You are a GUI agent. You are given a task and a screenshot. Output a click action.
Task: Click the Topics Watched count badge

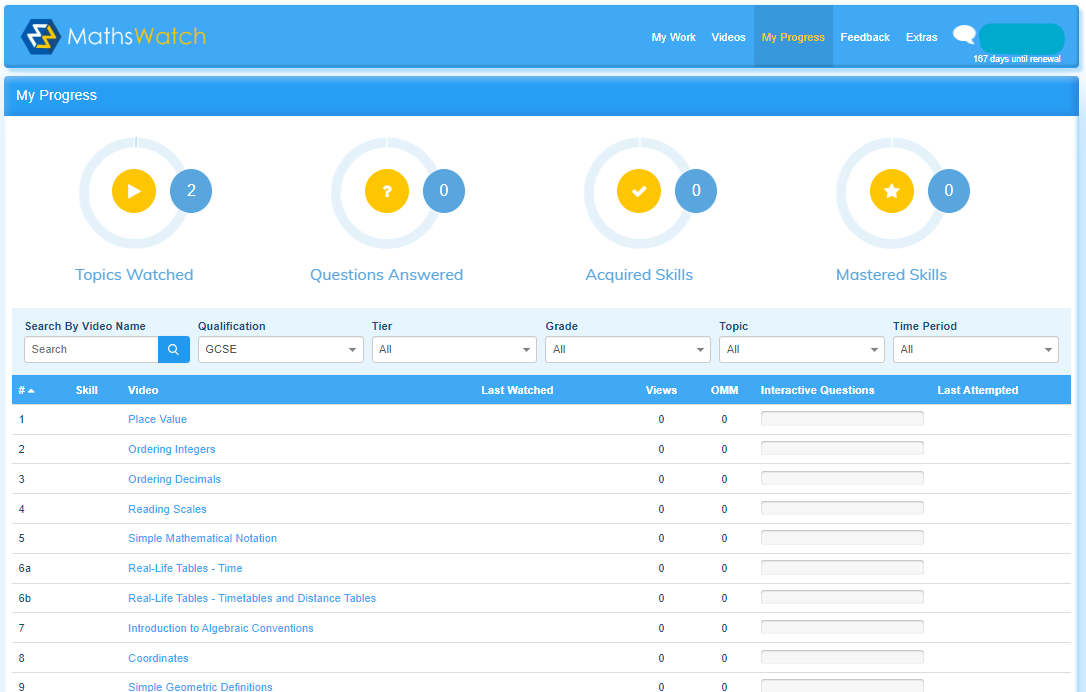pyautogui.click(x=191, y=191)
